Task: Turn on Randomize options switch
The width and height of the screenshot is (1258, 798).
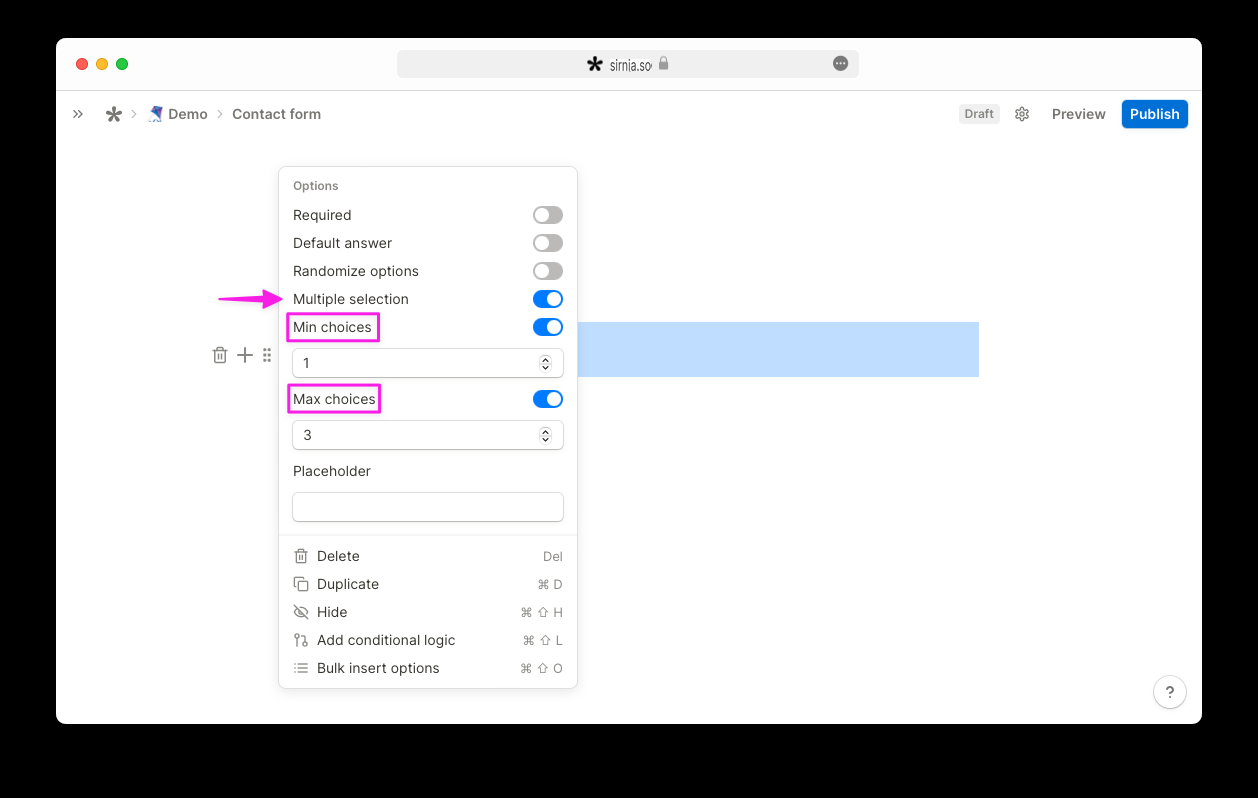Action: point(548,271)
